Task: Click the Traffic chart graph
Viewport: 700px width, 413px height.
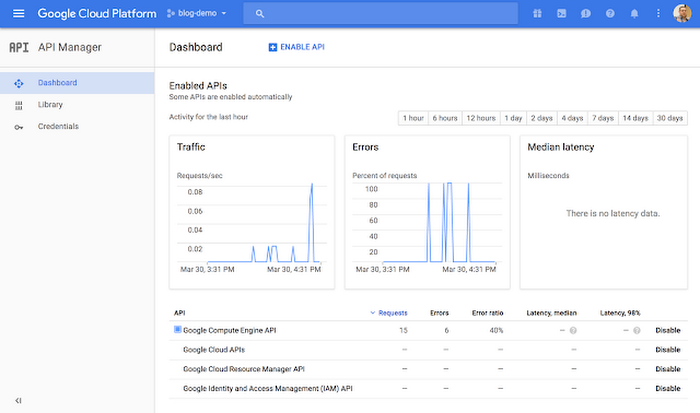Action: 252,222
